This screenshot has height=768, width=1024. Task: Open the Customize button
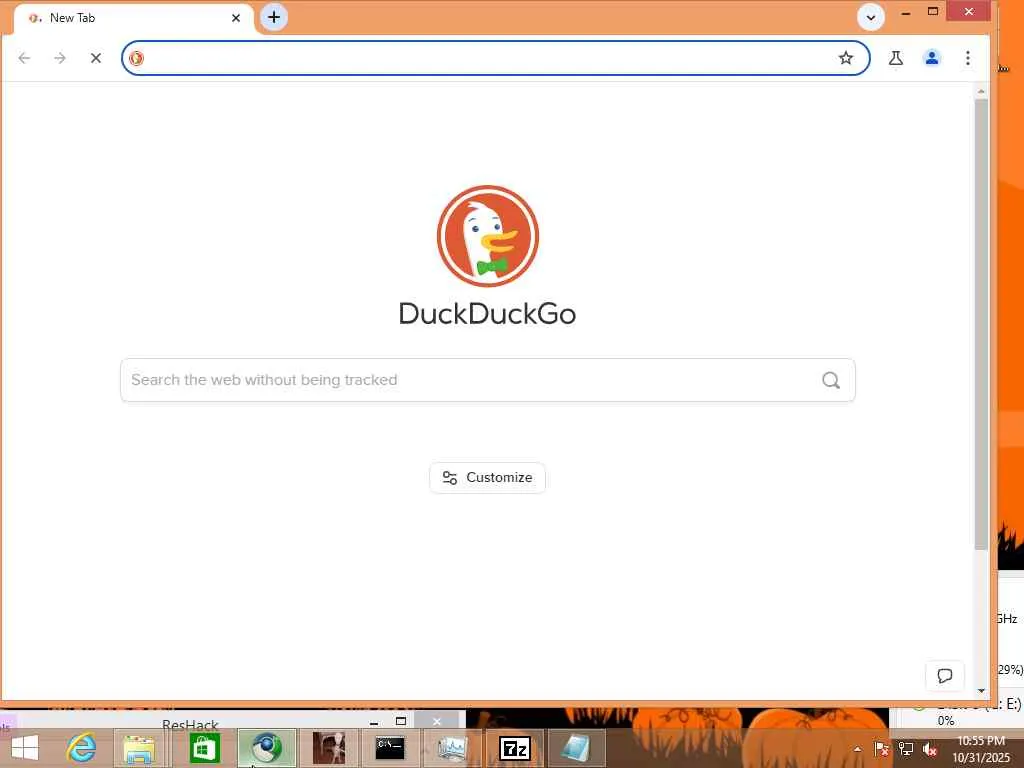[487, 477]
